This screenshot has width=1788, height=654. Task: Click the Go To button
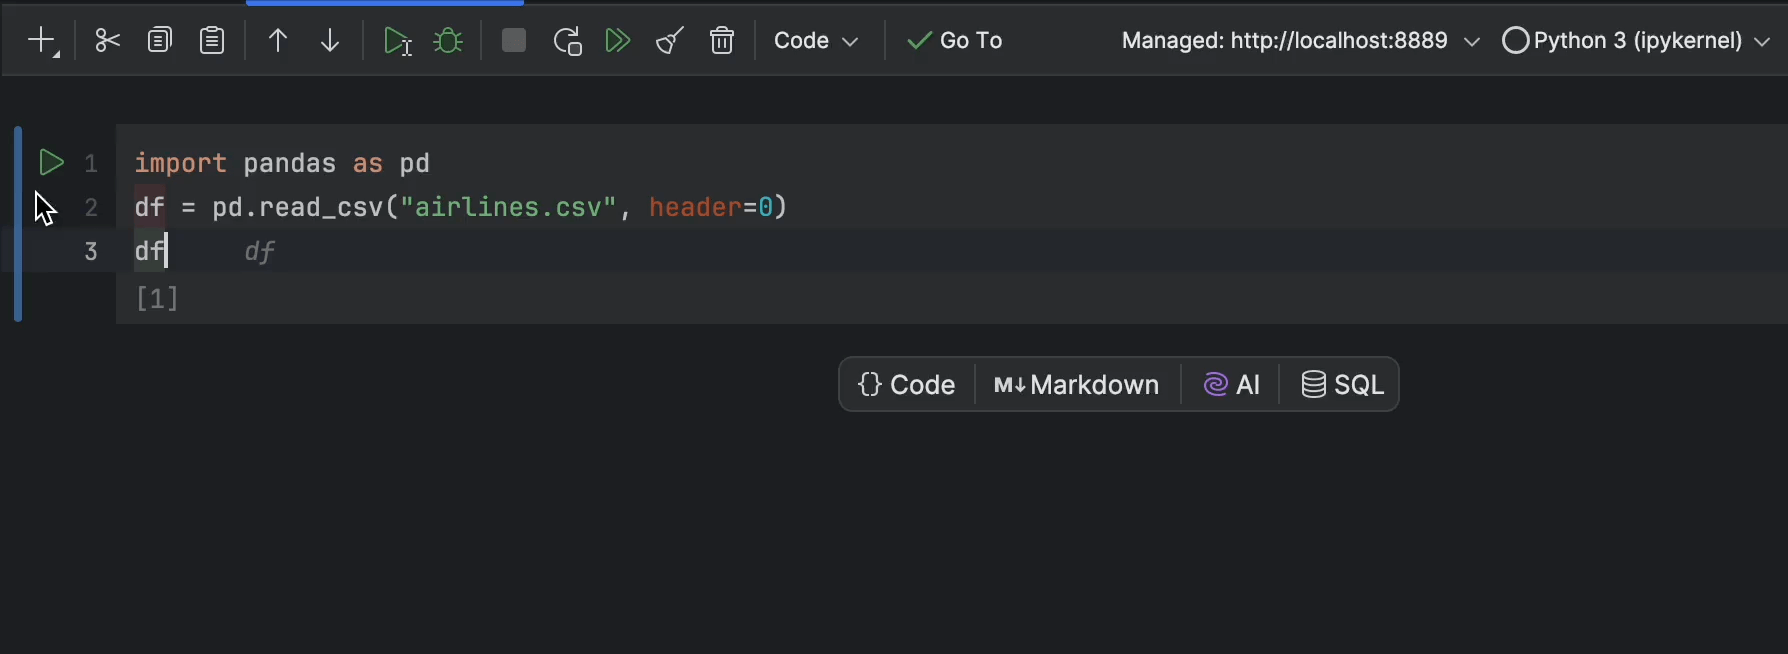[954, 41]
